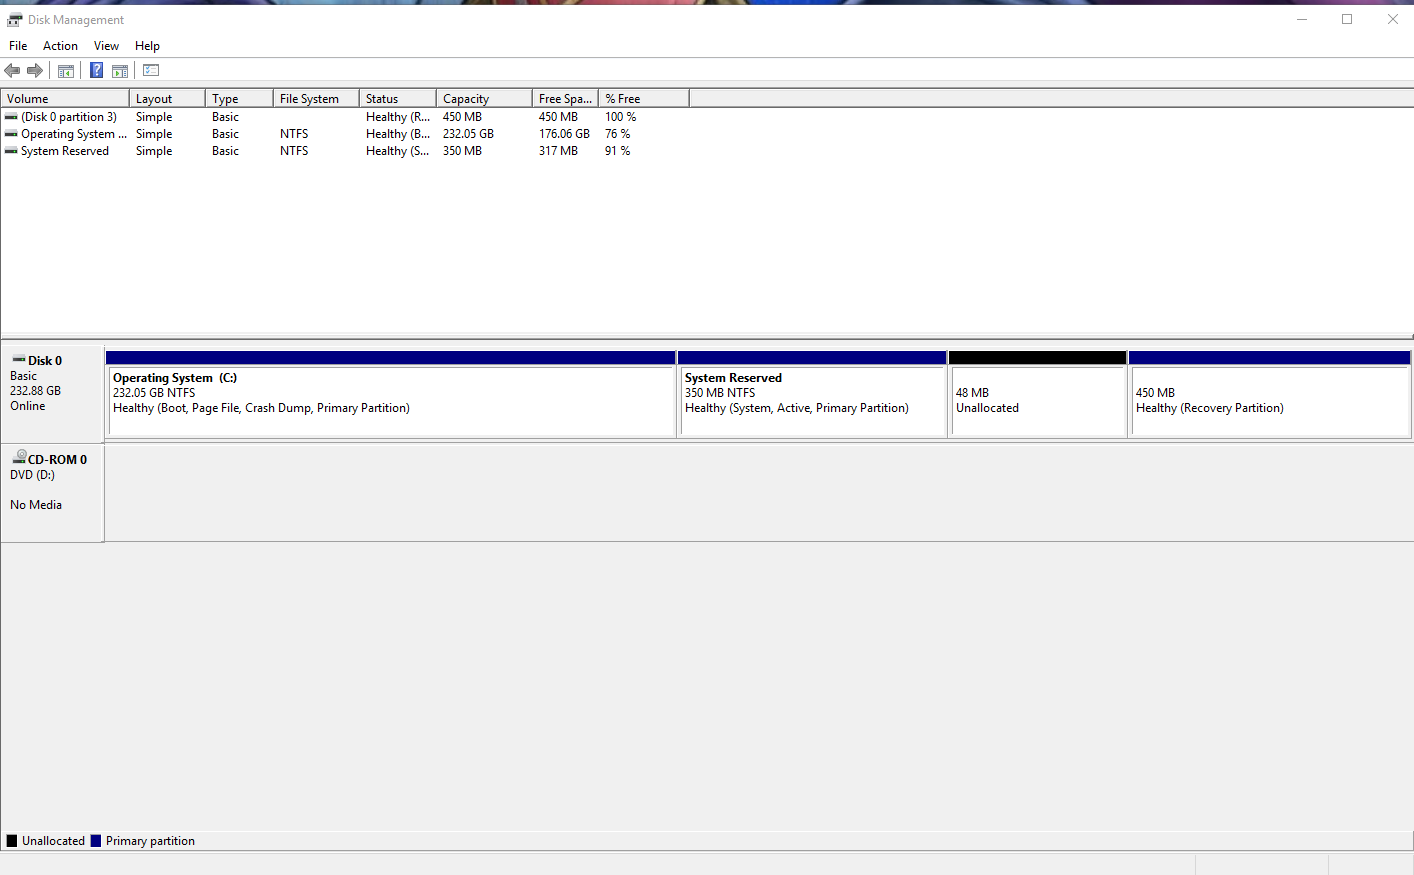Select the Operating System volume drive icon
The image size is (1414, 875).
tap(11, 134)
